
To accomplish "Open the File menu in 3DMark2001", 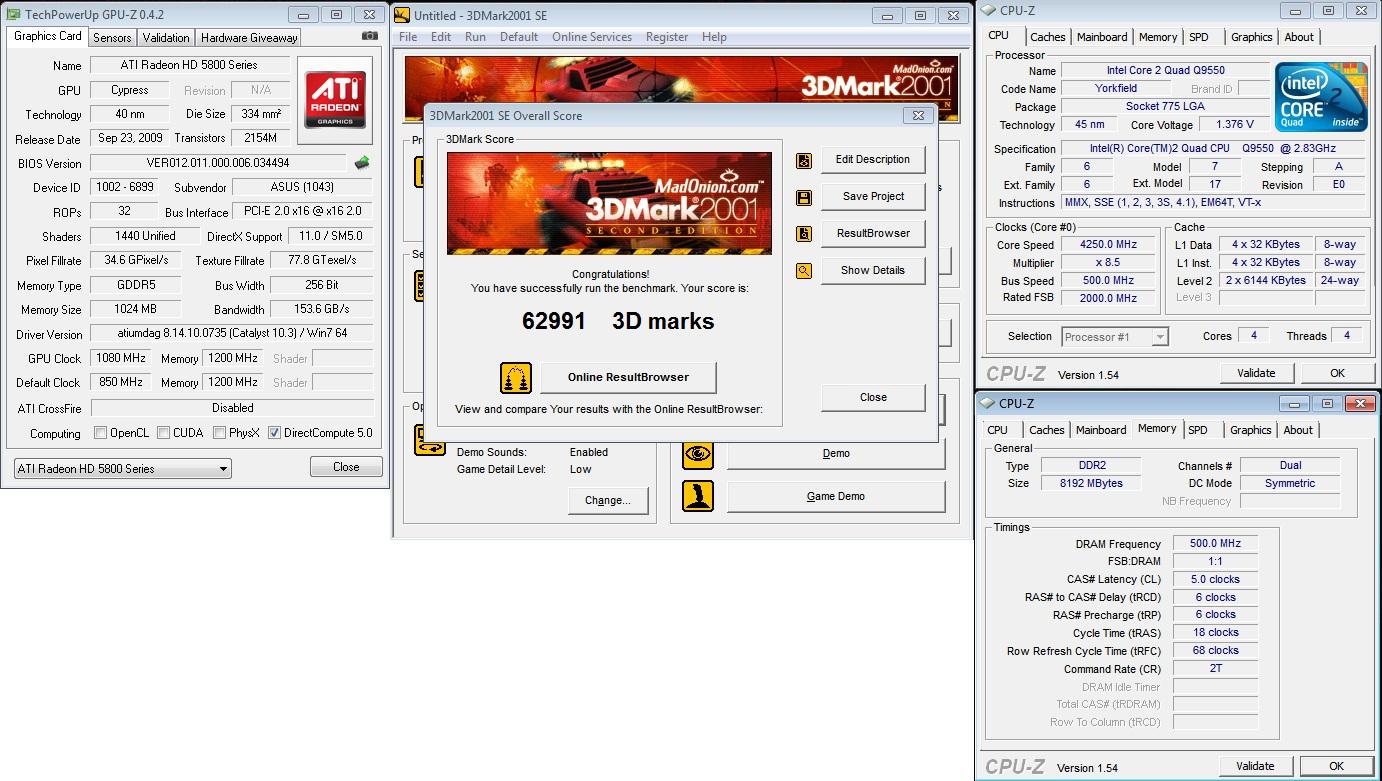I will (x=408, y=37).
